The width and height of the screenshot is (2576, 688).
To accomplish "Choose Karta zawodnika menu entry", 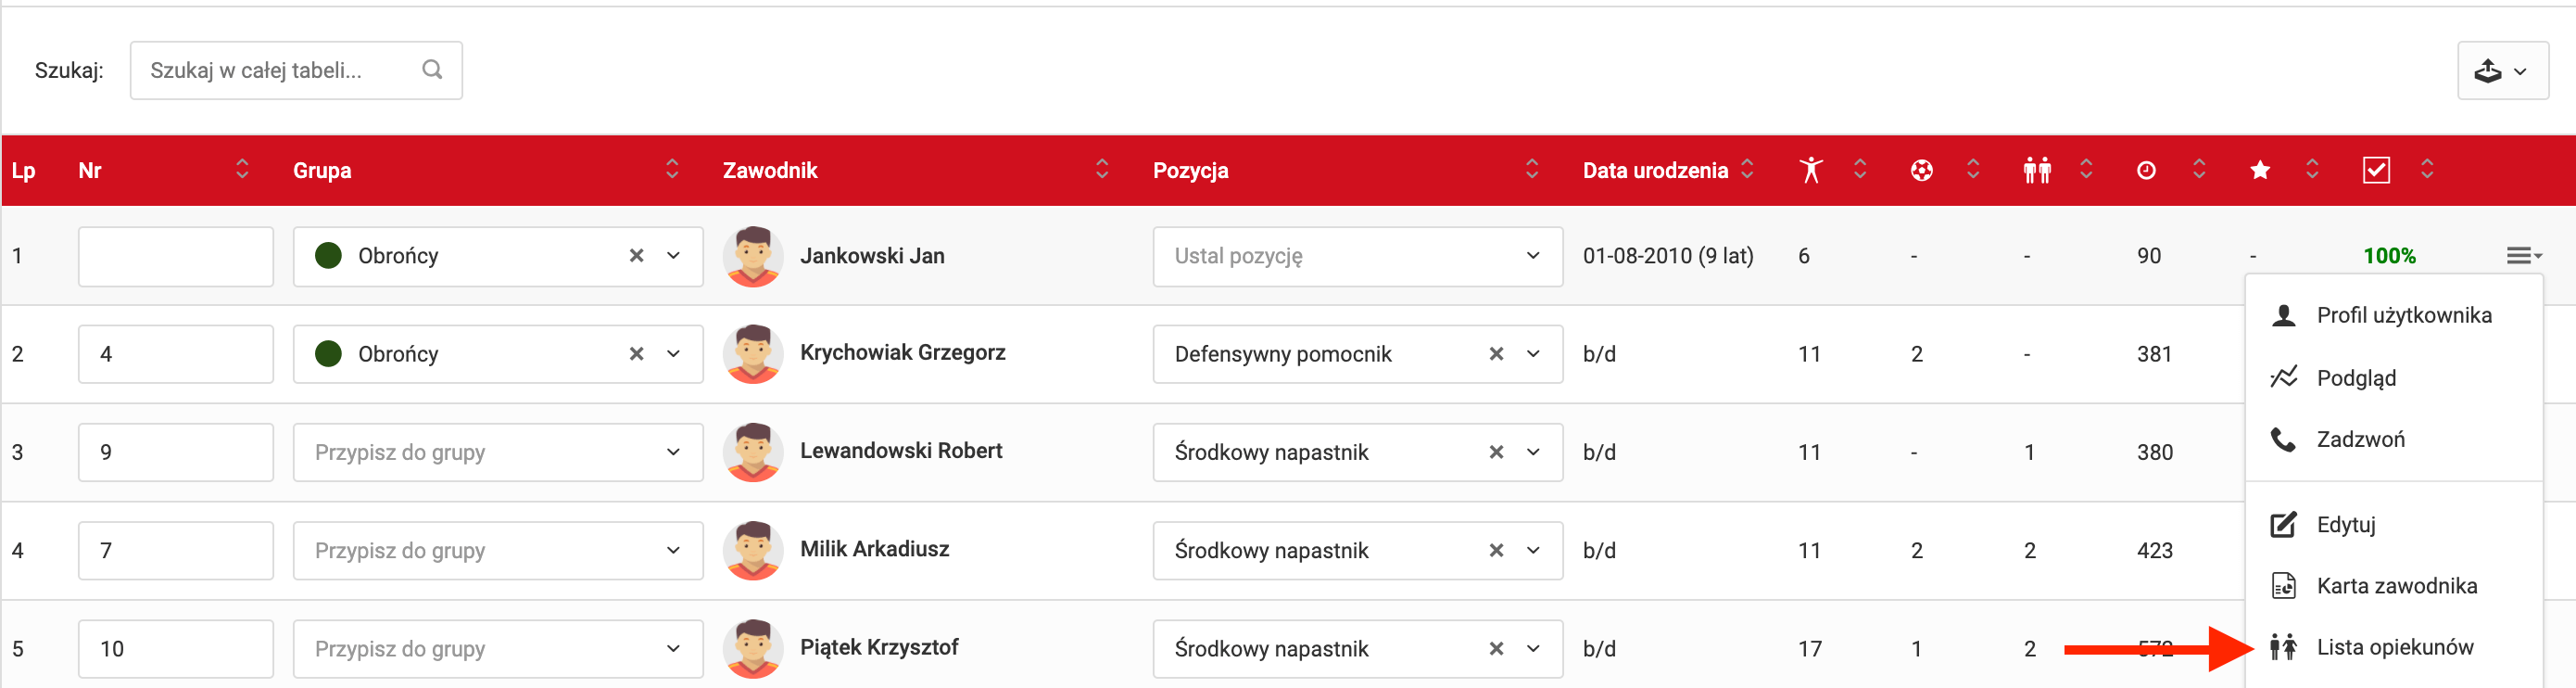I will 2396,586.
